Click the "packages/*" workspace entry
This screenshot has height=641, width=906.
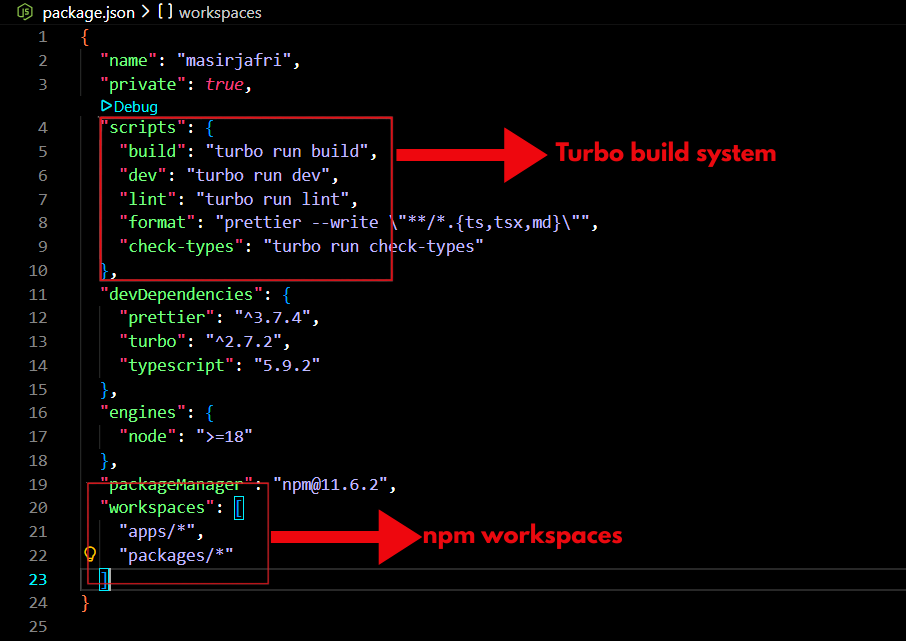pyautogui.click(x=176, y=555)
